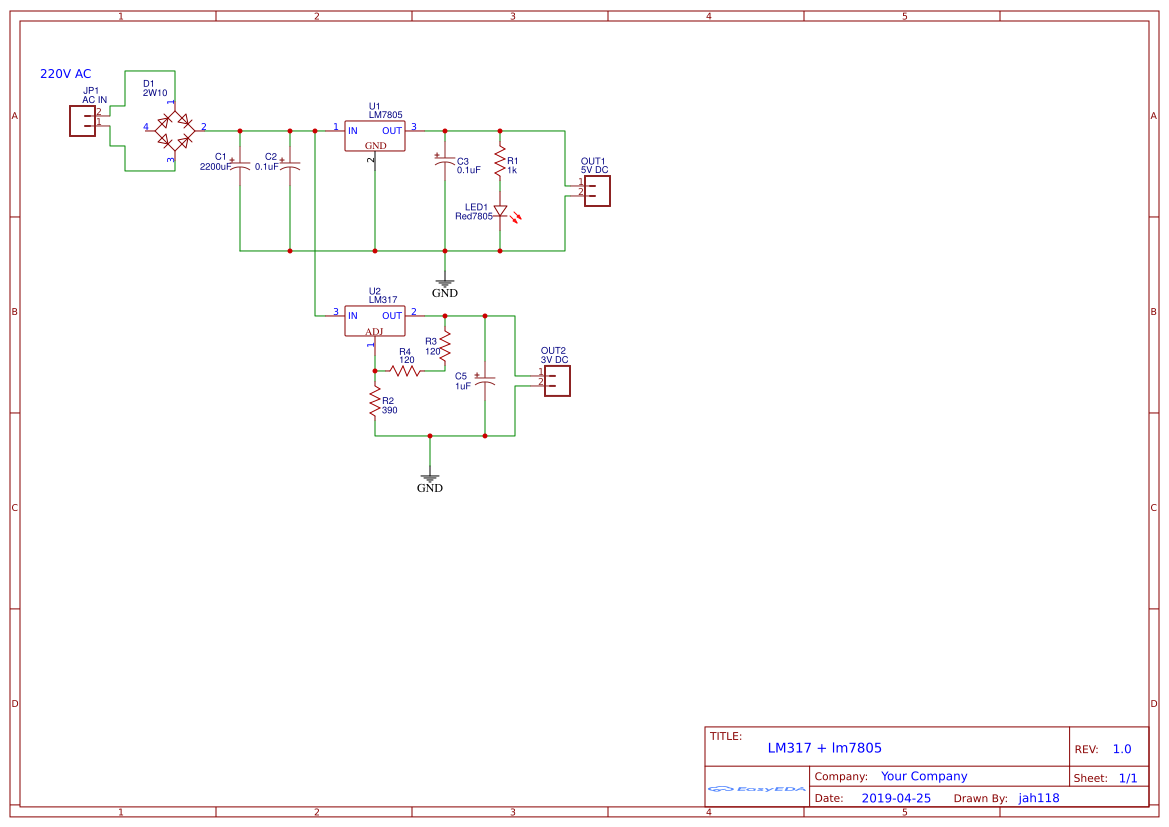1169x827 pixels.
Task: Click the Your Company field text
Action: tap(924, 775)
